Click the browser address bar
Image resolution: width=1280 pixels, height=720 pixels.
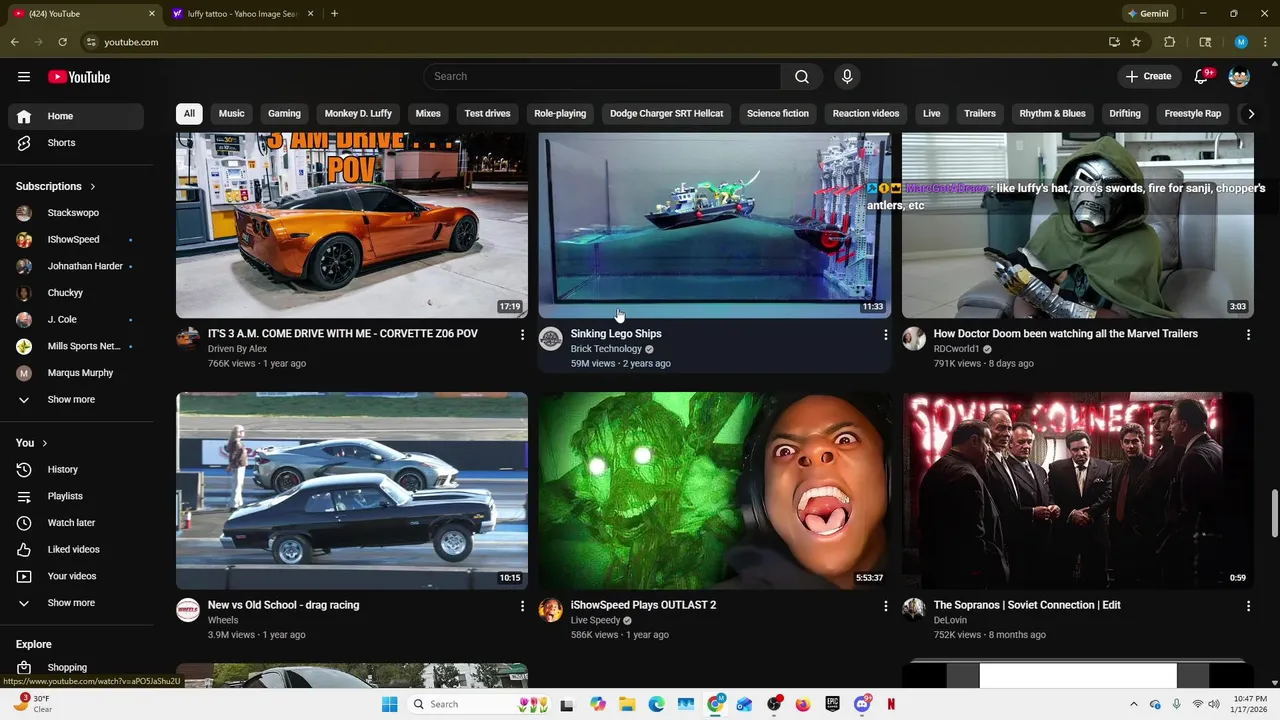click(590, 42)
